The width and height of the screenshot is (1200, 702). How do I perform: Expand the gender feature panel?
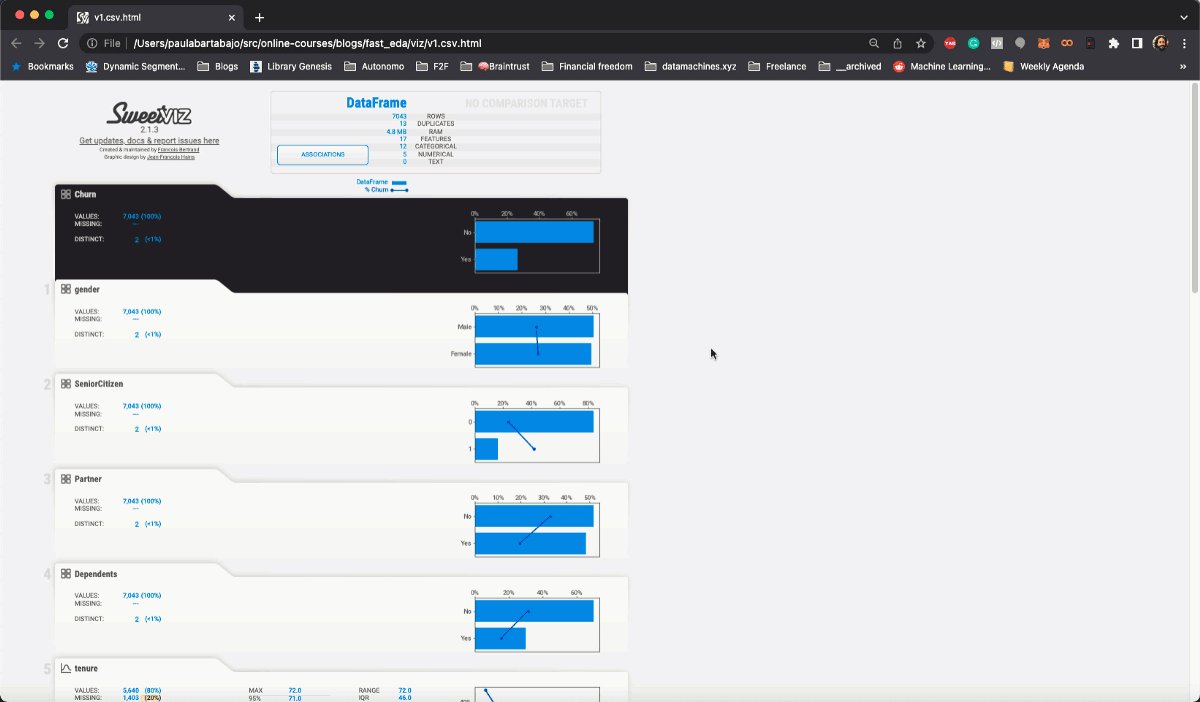click(x=341, y=326)
